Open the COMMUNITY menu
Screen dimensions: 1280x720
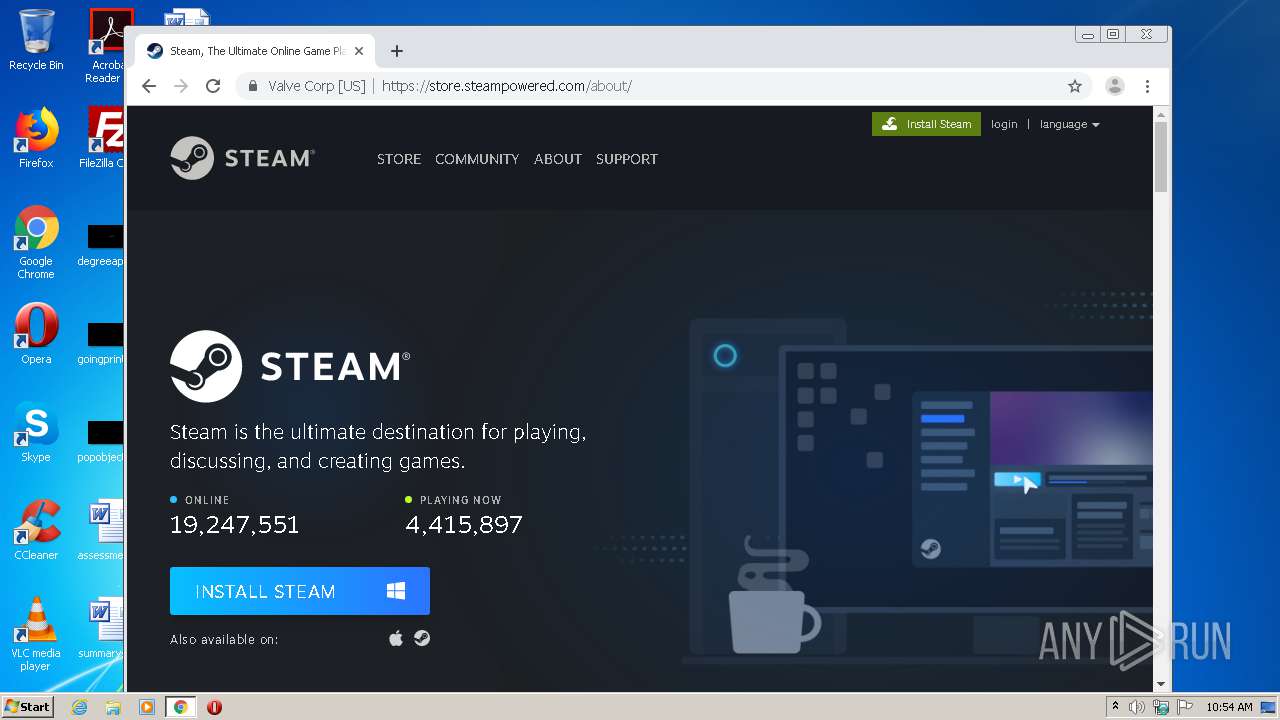click(x=477, y=159)
